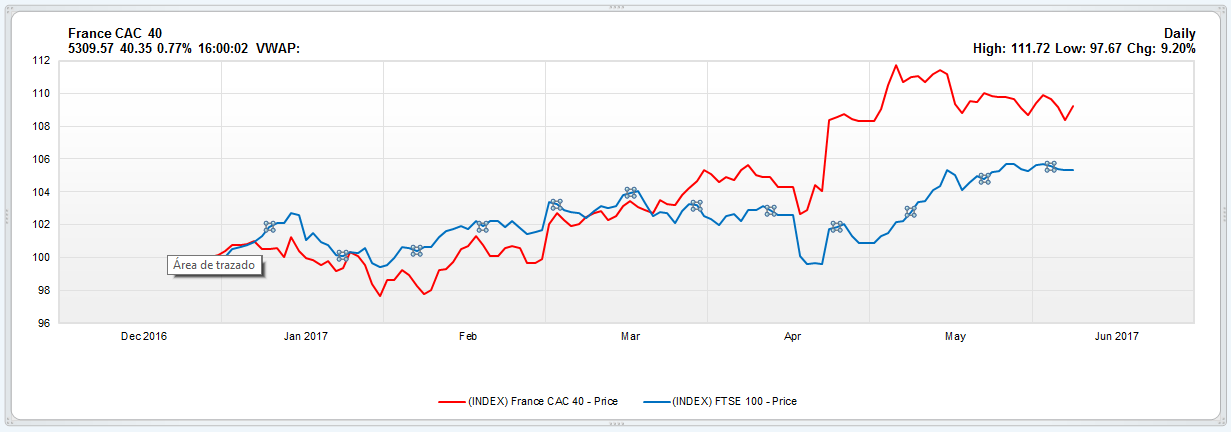
Task: Select the blue line handle just after the April drop
Action: click(837, 227)
